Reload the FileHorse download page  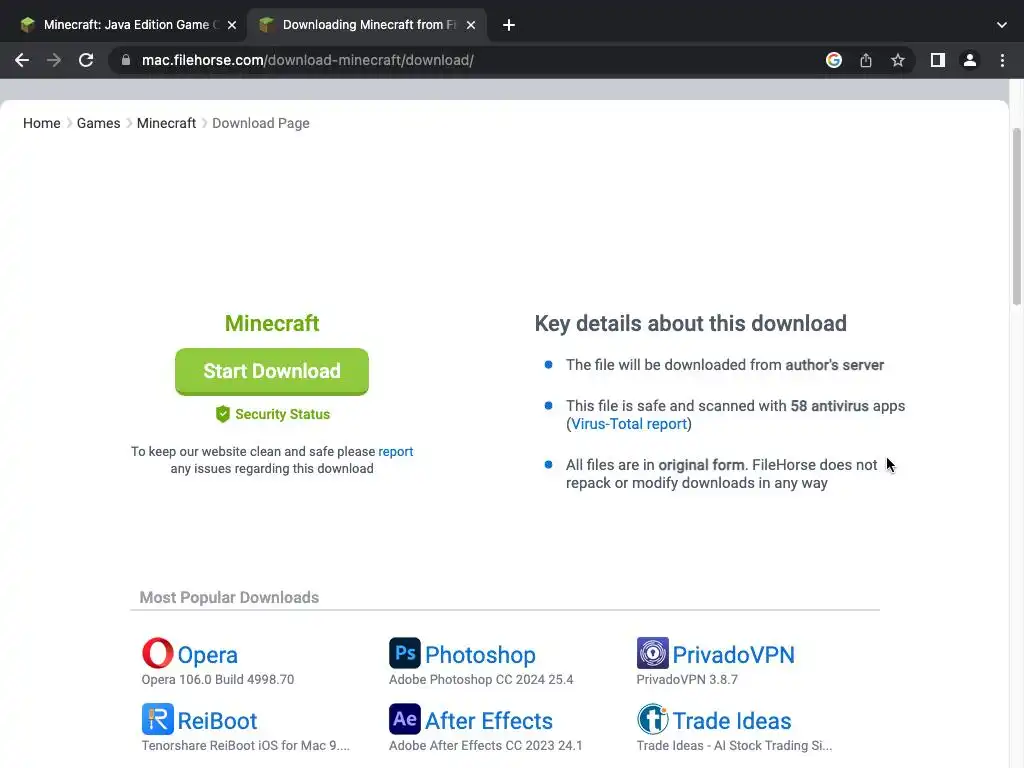[86, 60]
